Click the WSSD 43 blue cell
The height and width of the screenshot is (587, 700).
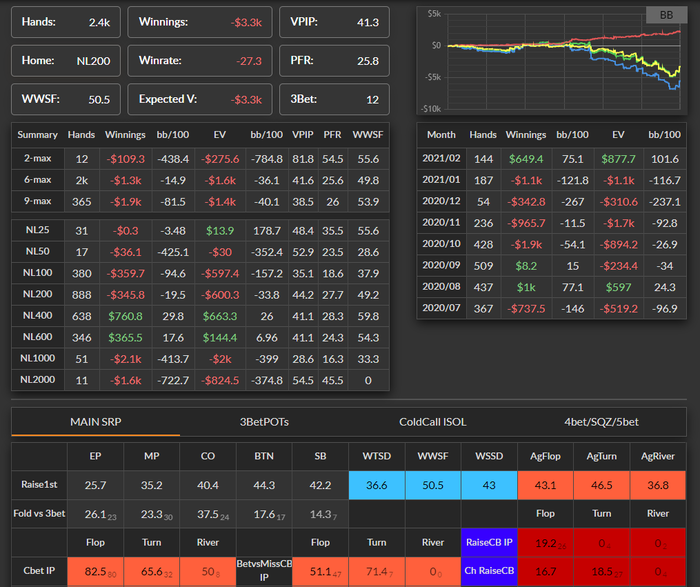coord(489,485)
